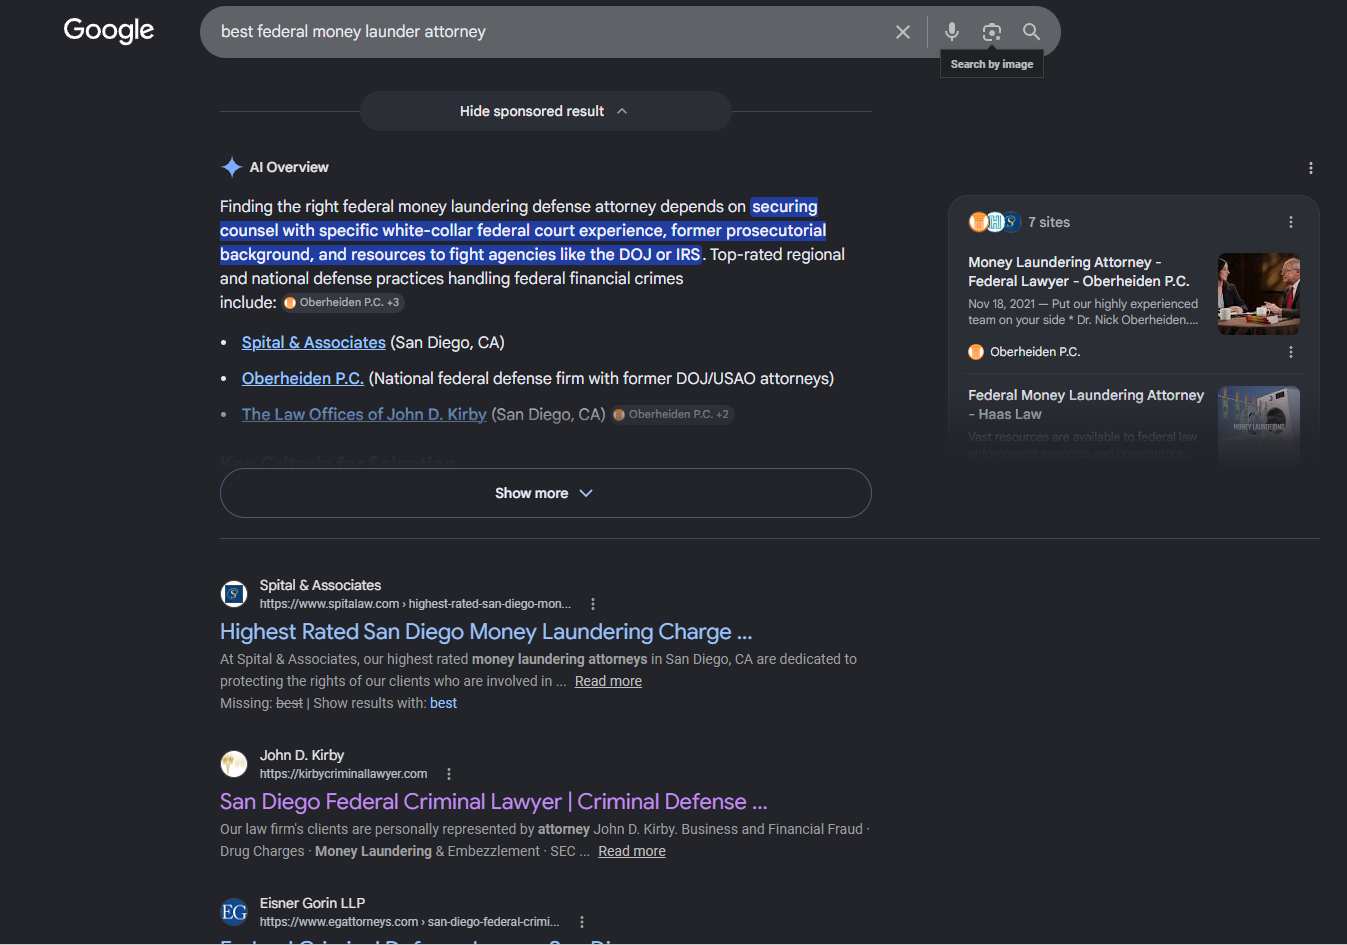Screen dimensions: 1347x945
Task: Expand AI Overview with Show more
Action: coord(545,493)
